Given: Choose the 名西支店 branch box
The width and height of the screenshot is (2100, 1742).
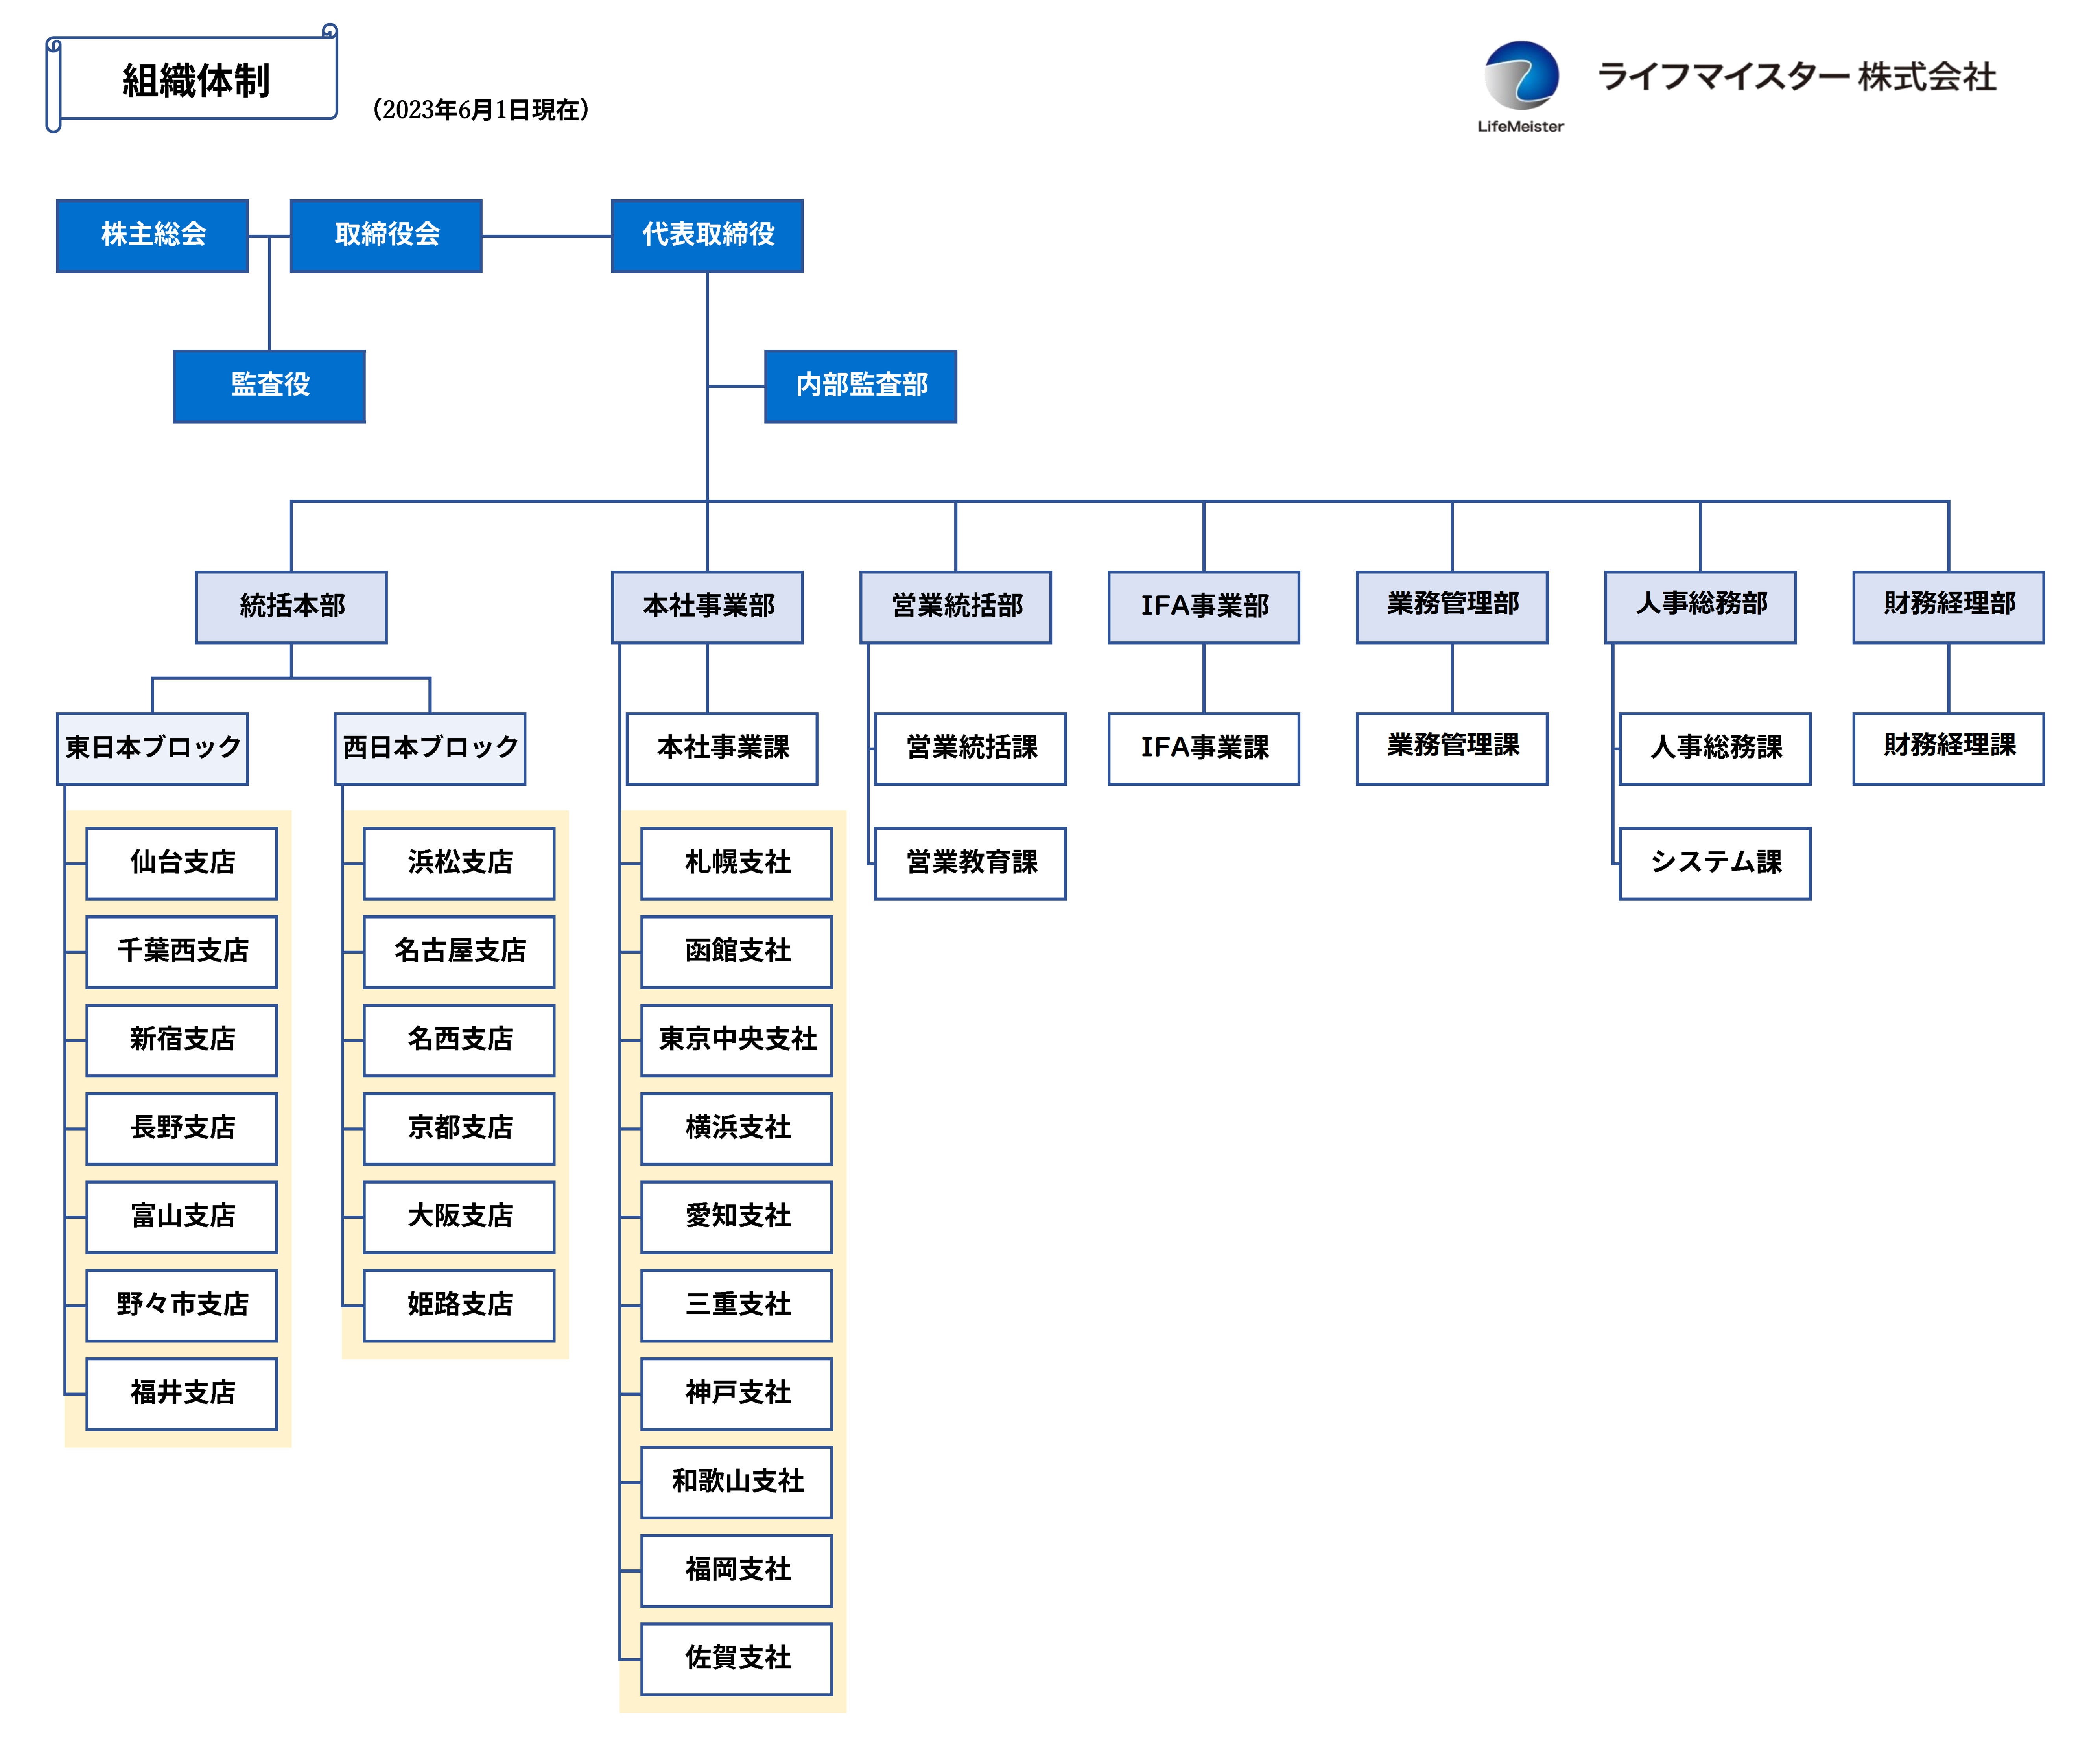Looking at the screenshot, I should tap(459, 1040).
